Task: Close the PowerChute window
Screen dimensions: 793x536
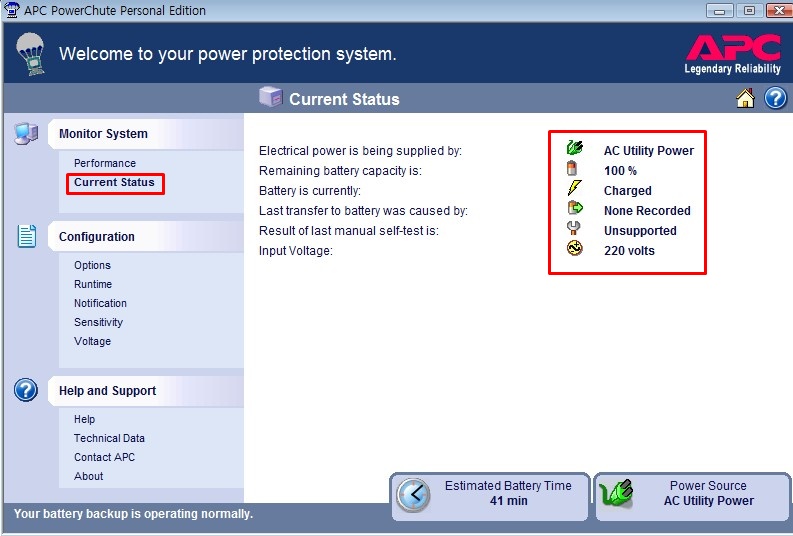Action: pos(778,10)
